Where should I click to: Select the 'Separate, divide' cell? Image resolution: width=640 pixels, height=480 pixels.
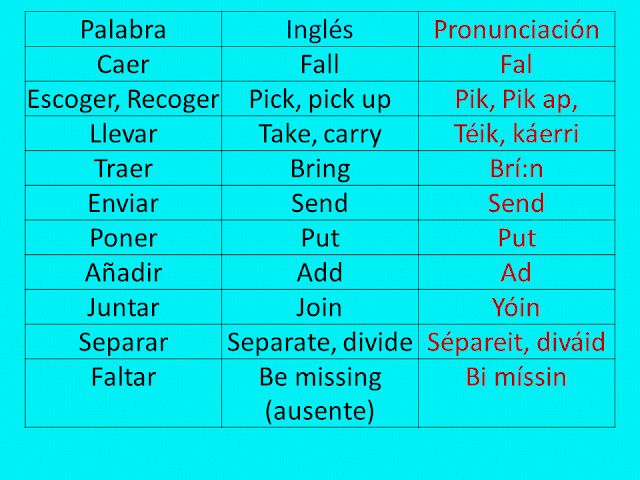pyautogui.click(x=319, y=342)
